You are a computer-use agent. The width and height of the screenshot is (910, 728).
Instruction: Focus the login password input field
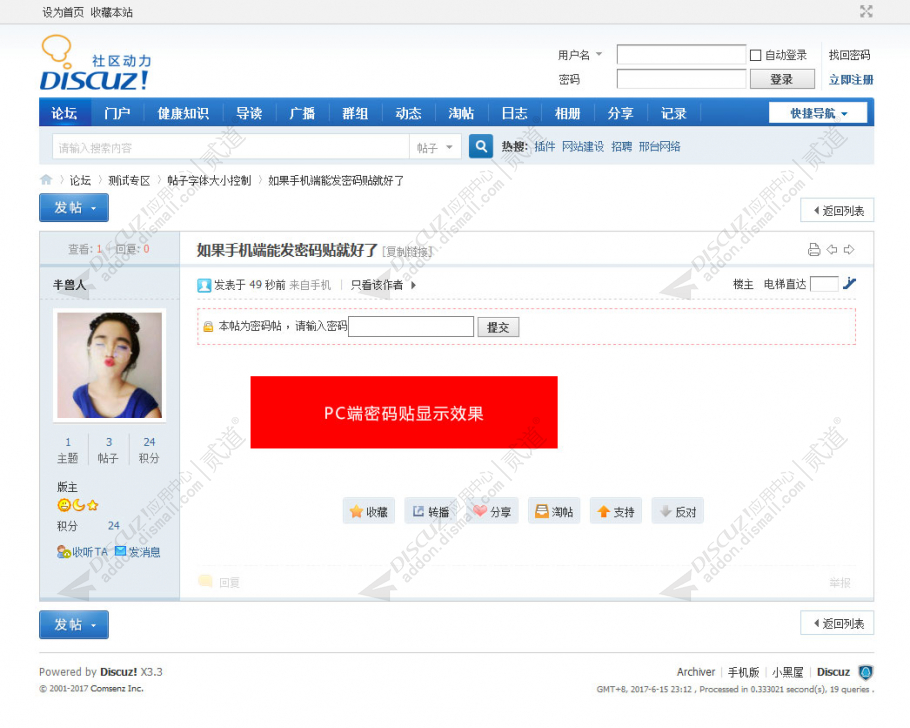[681, 79]
